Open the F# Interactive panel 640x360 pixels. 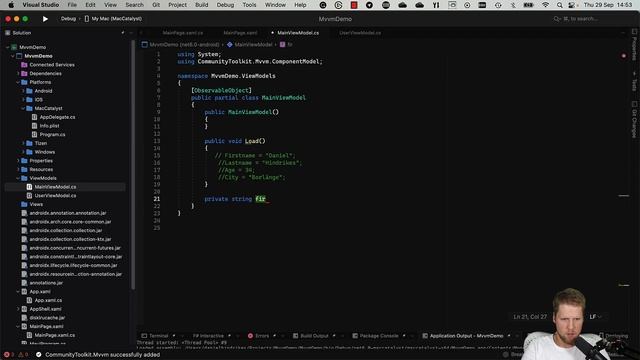point(208,336)
